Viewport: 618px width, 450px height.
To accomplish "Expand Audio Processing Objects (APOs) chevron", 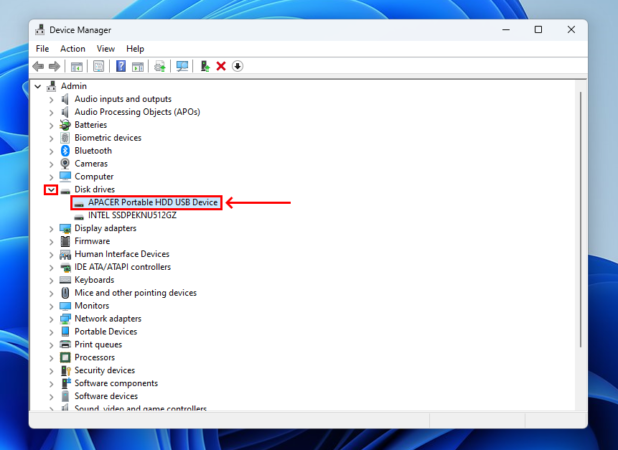I will pyautogui.click(x=51, y=113).
